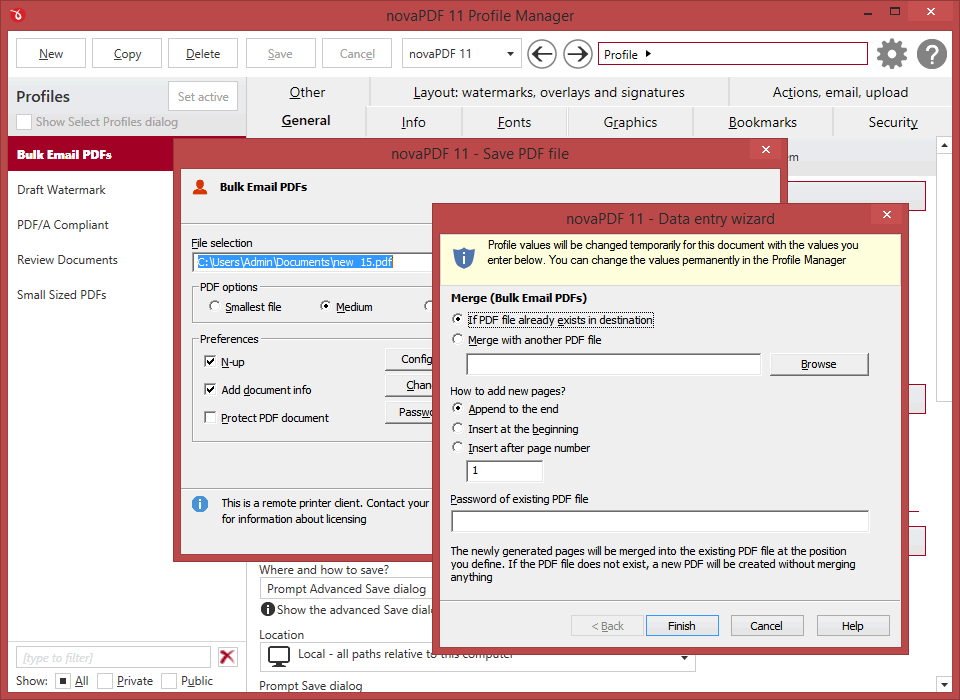
Task: Select 'If PDF file already exists in destination'
Action: tap(457, 319)
